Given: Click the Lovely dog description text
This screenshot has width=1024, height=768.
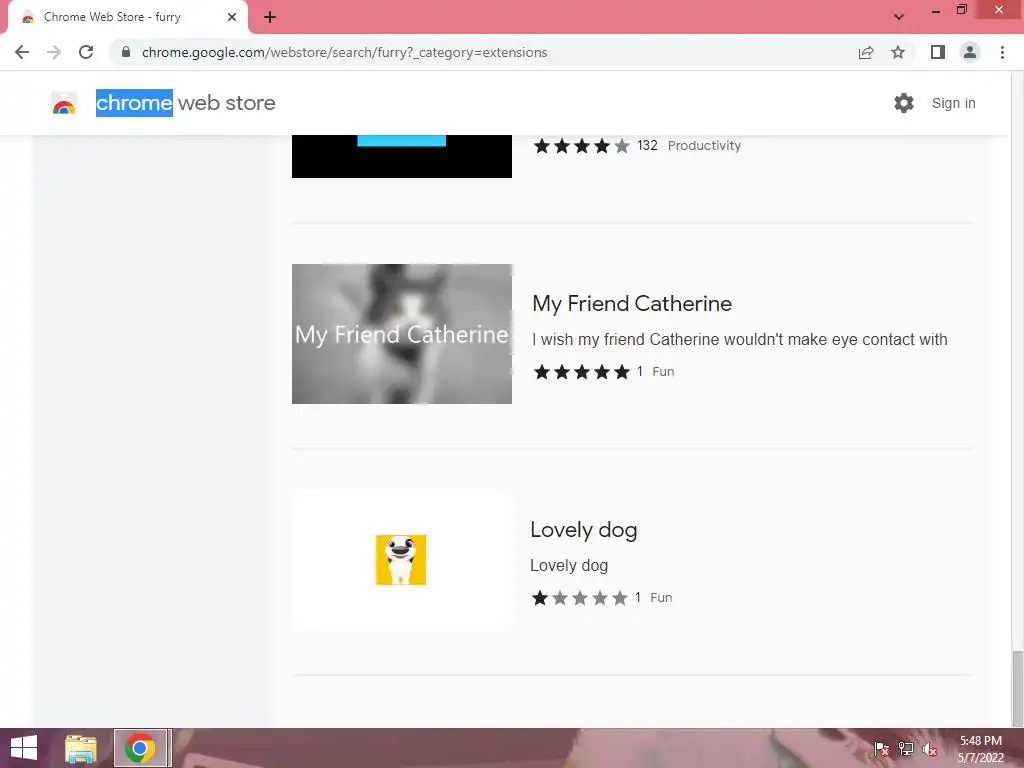Looking at the screenshot, I should coord(569,566).
